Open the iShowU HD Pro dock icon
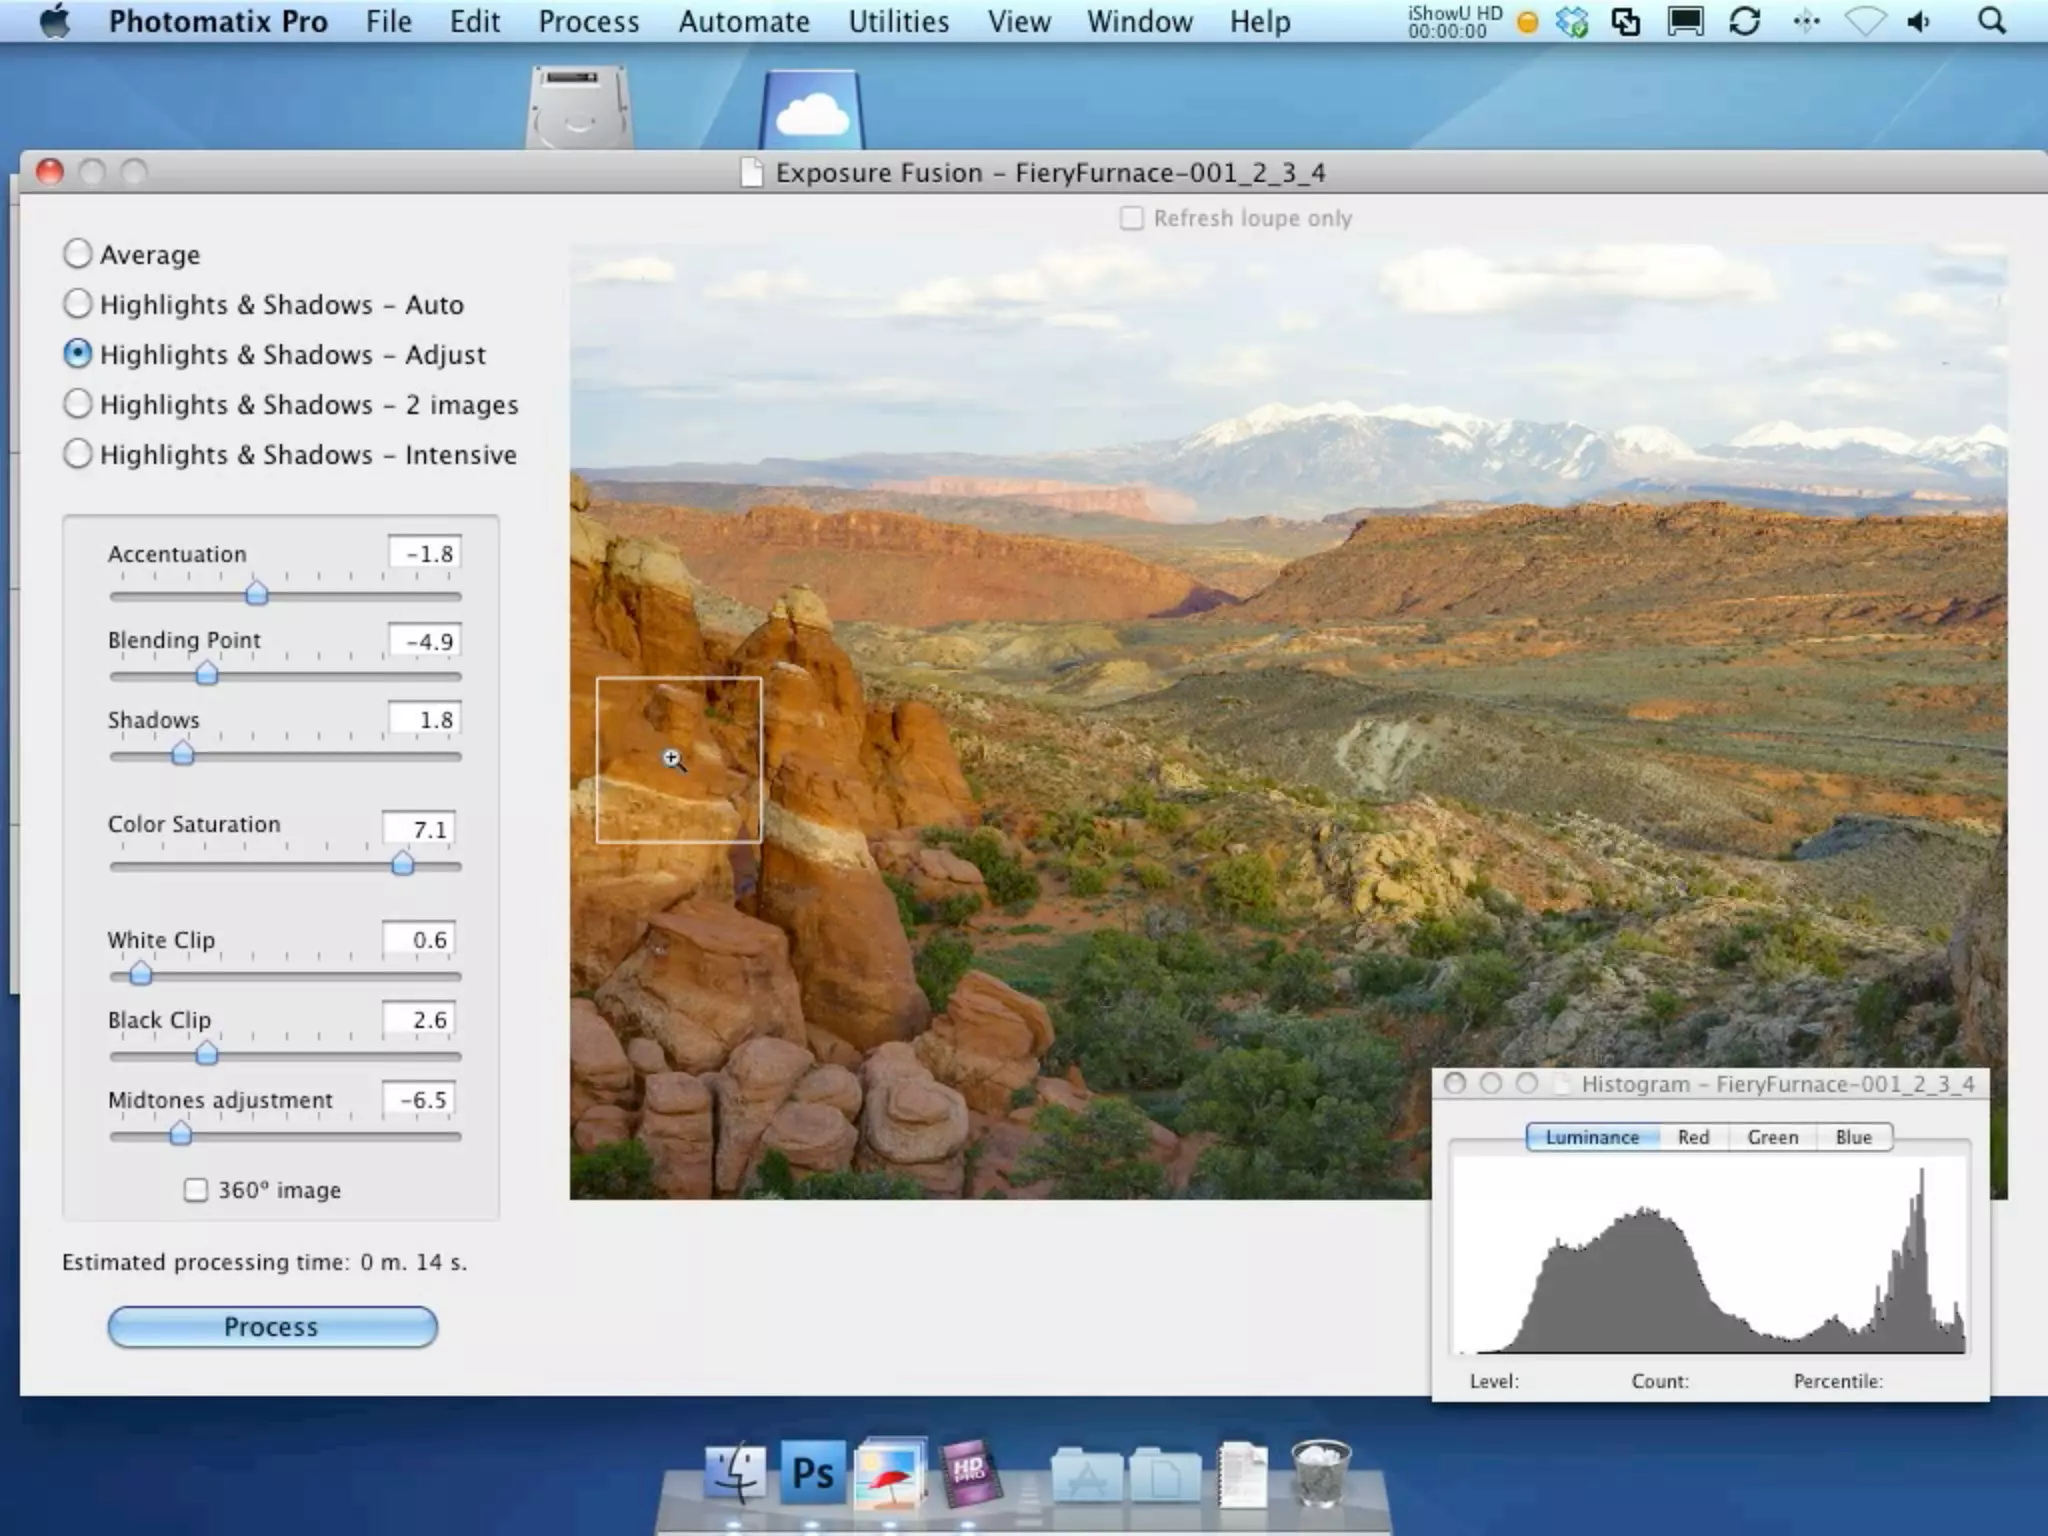 coord(968,1472)
